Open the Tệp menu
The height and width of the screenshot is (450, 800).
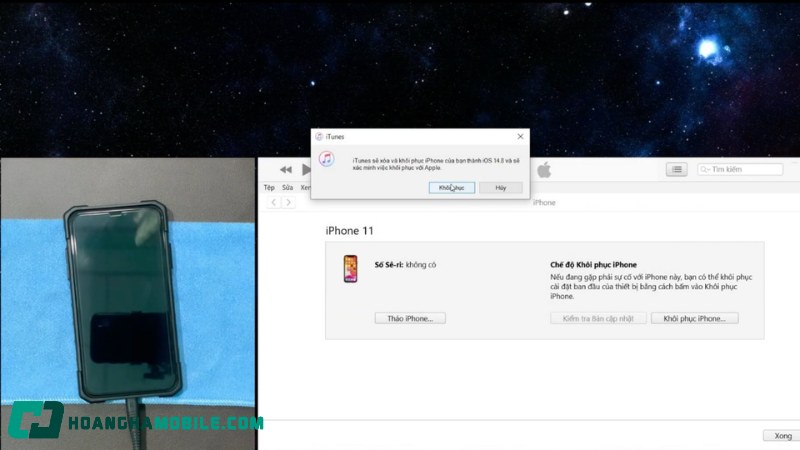[269, 187]
